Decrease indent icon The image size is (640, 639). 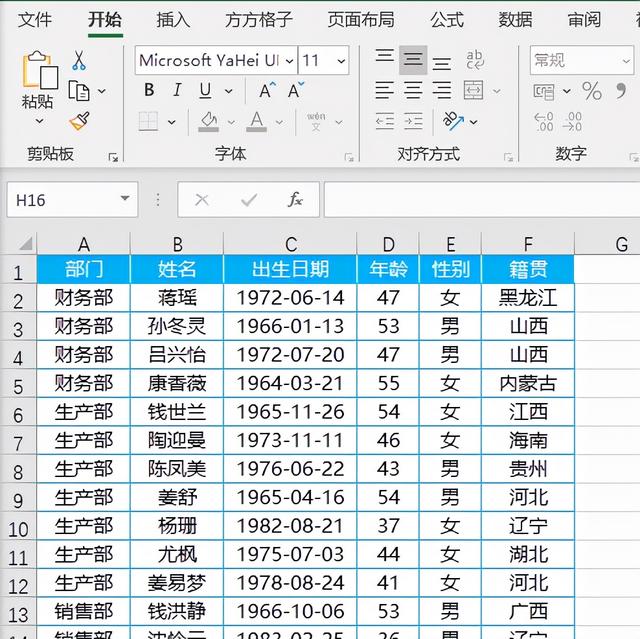(384, 121)
